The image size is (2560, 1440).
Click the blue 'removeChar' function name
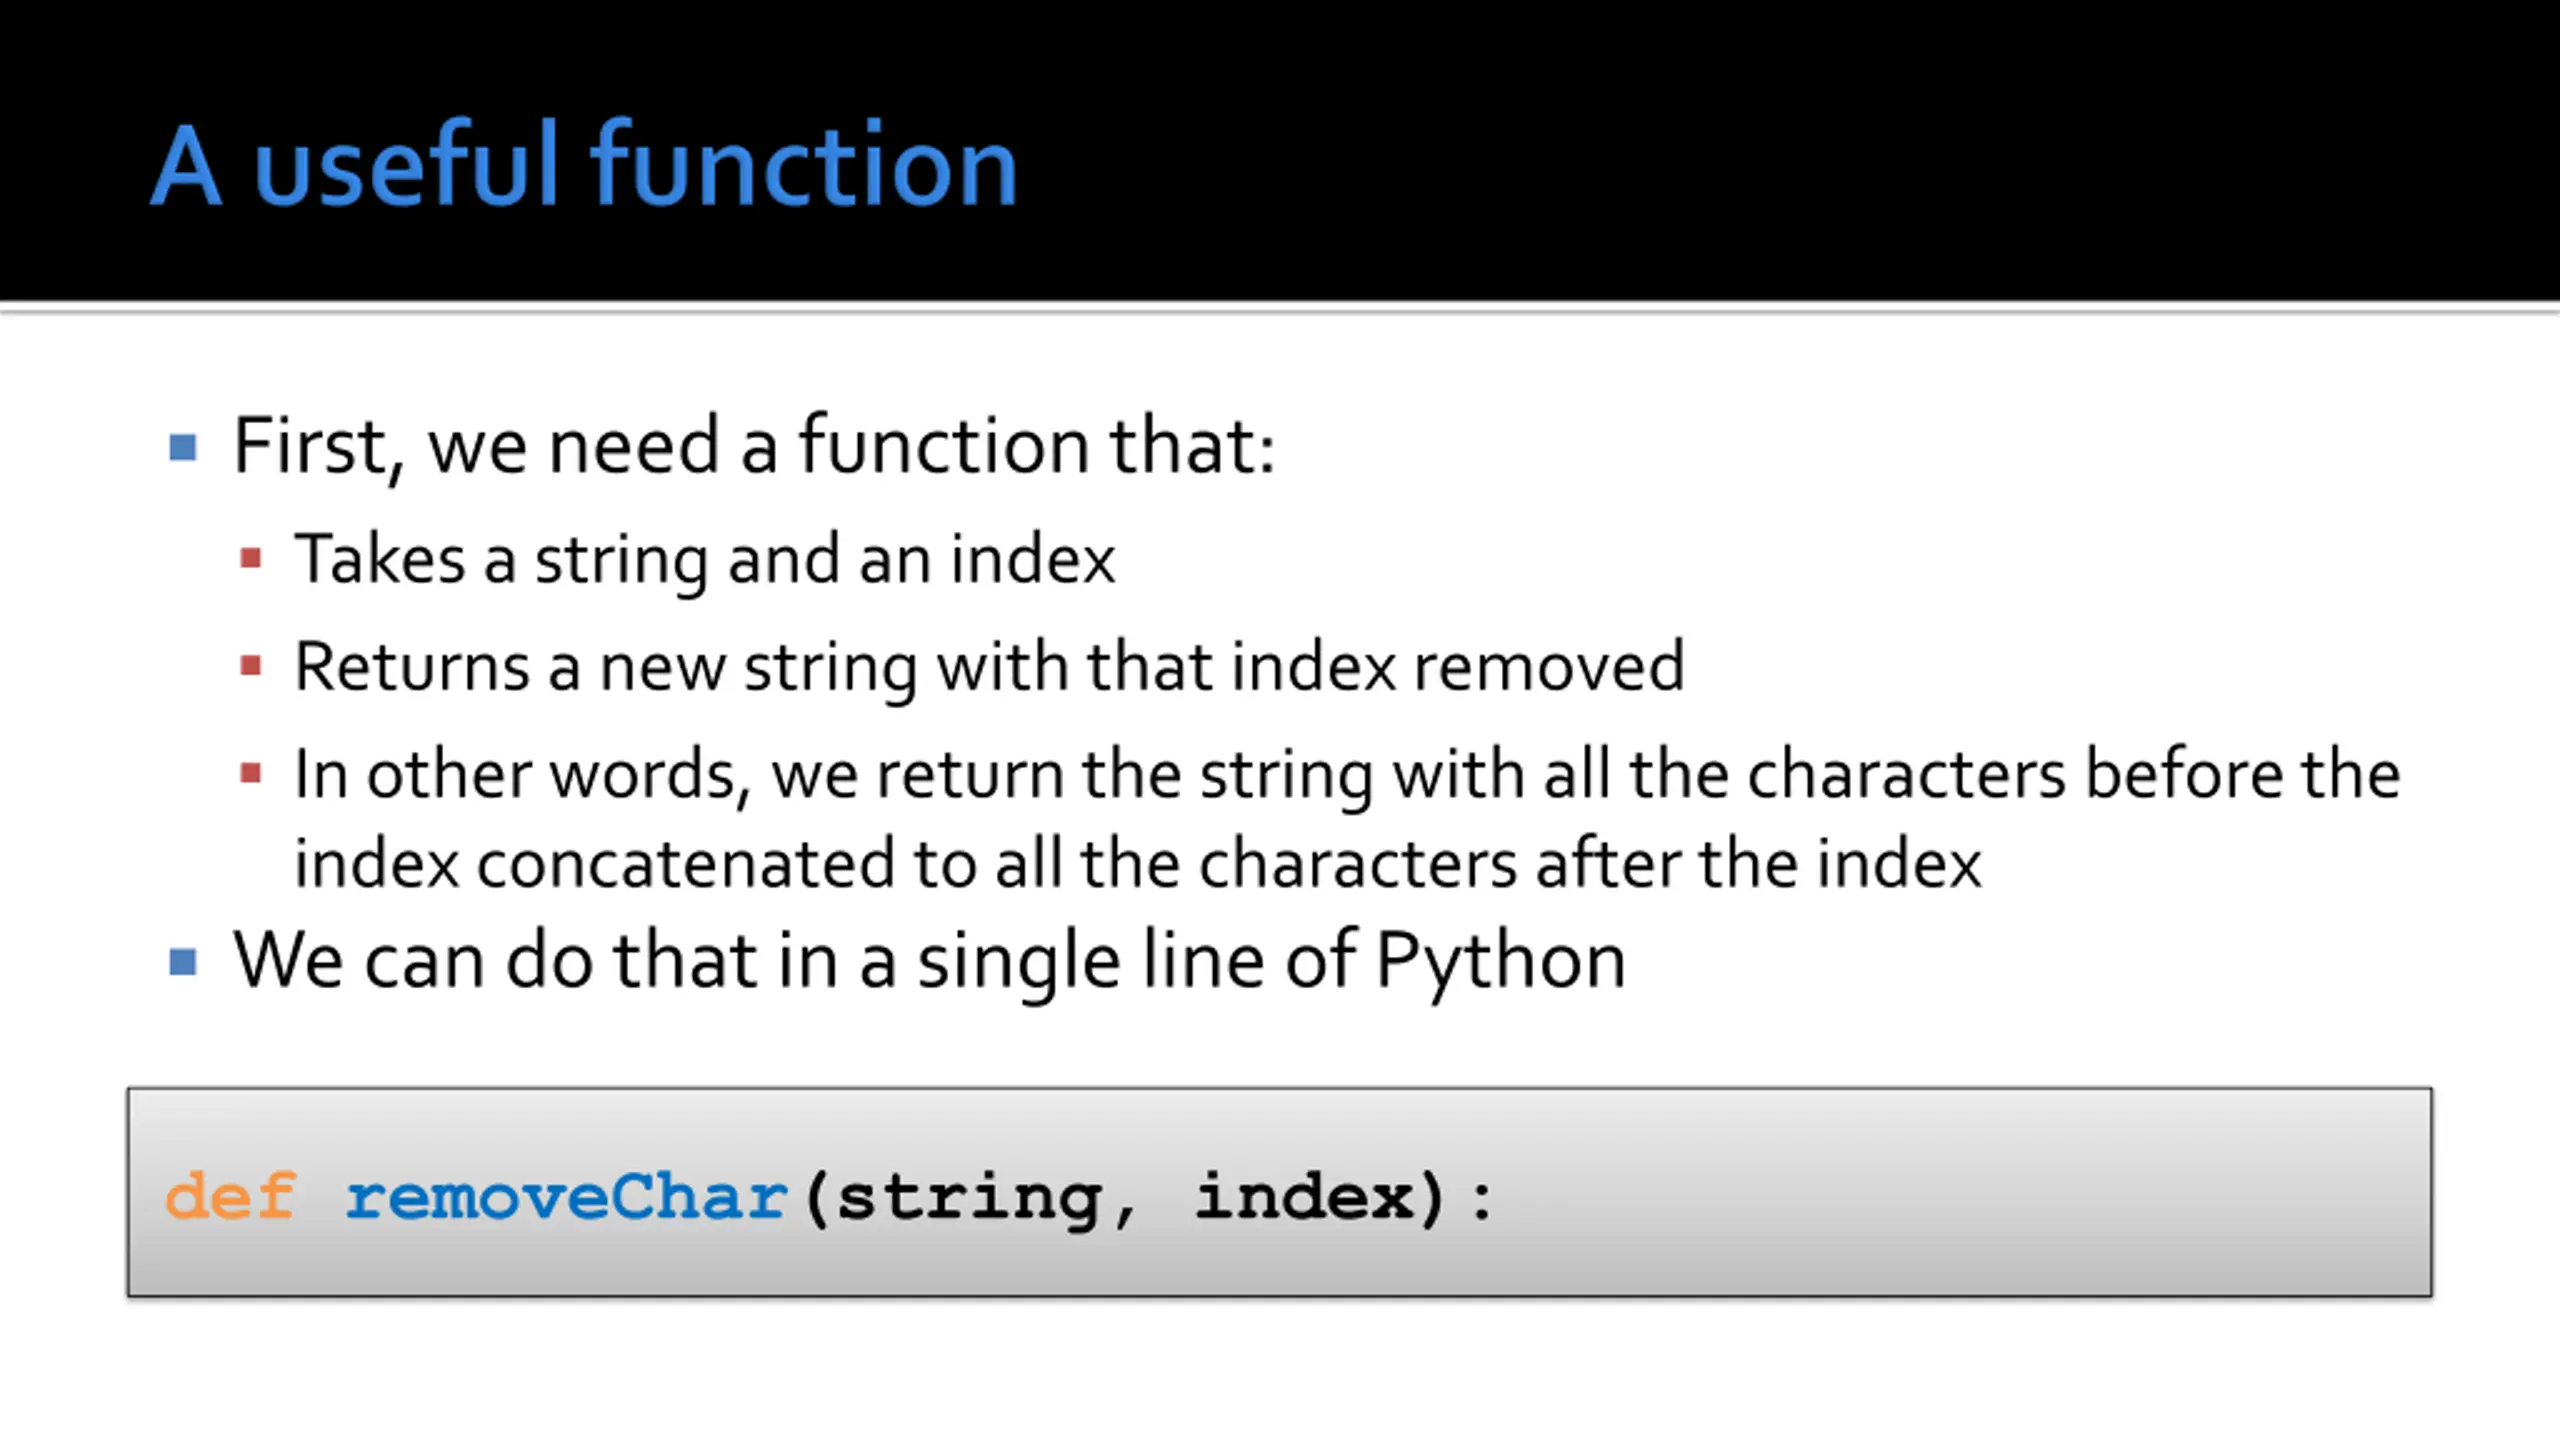click(567, 1197)
